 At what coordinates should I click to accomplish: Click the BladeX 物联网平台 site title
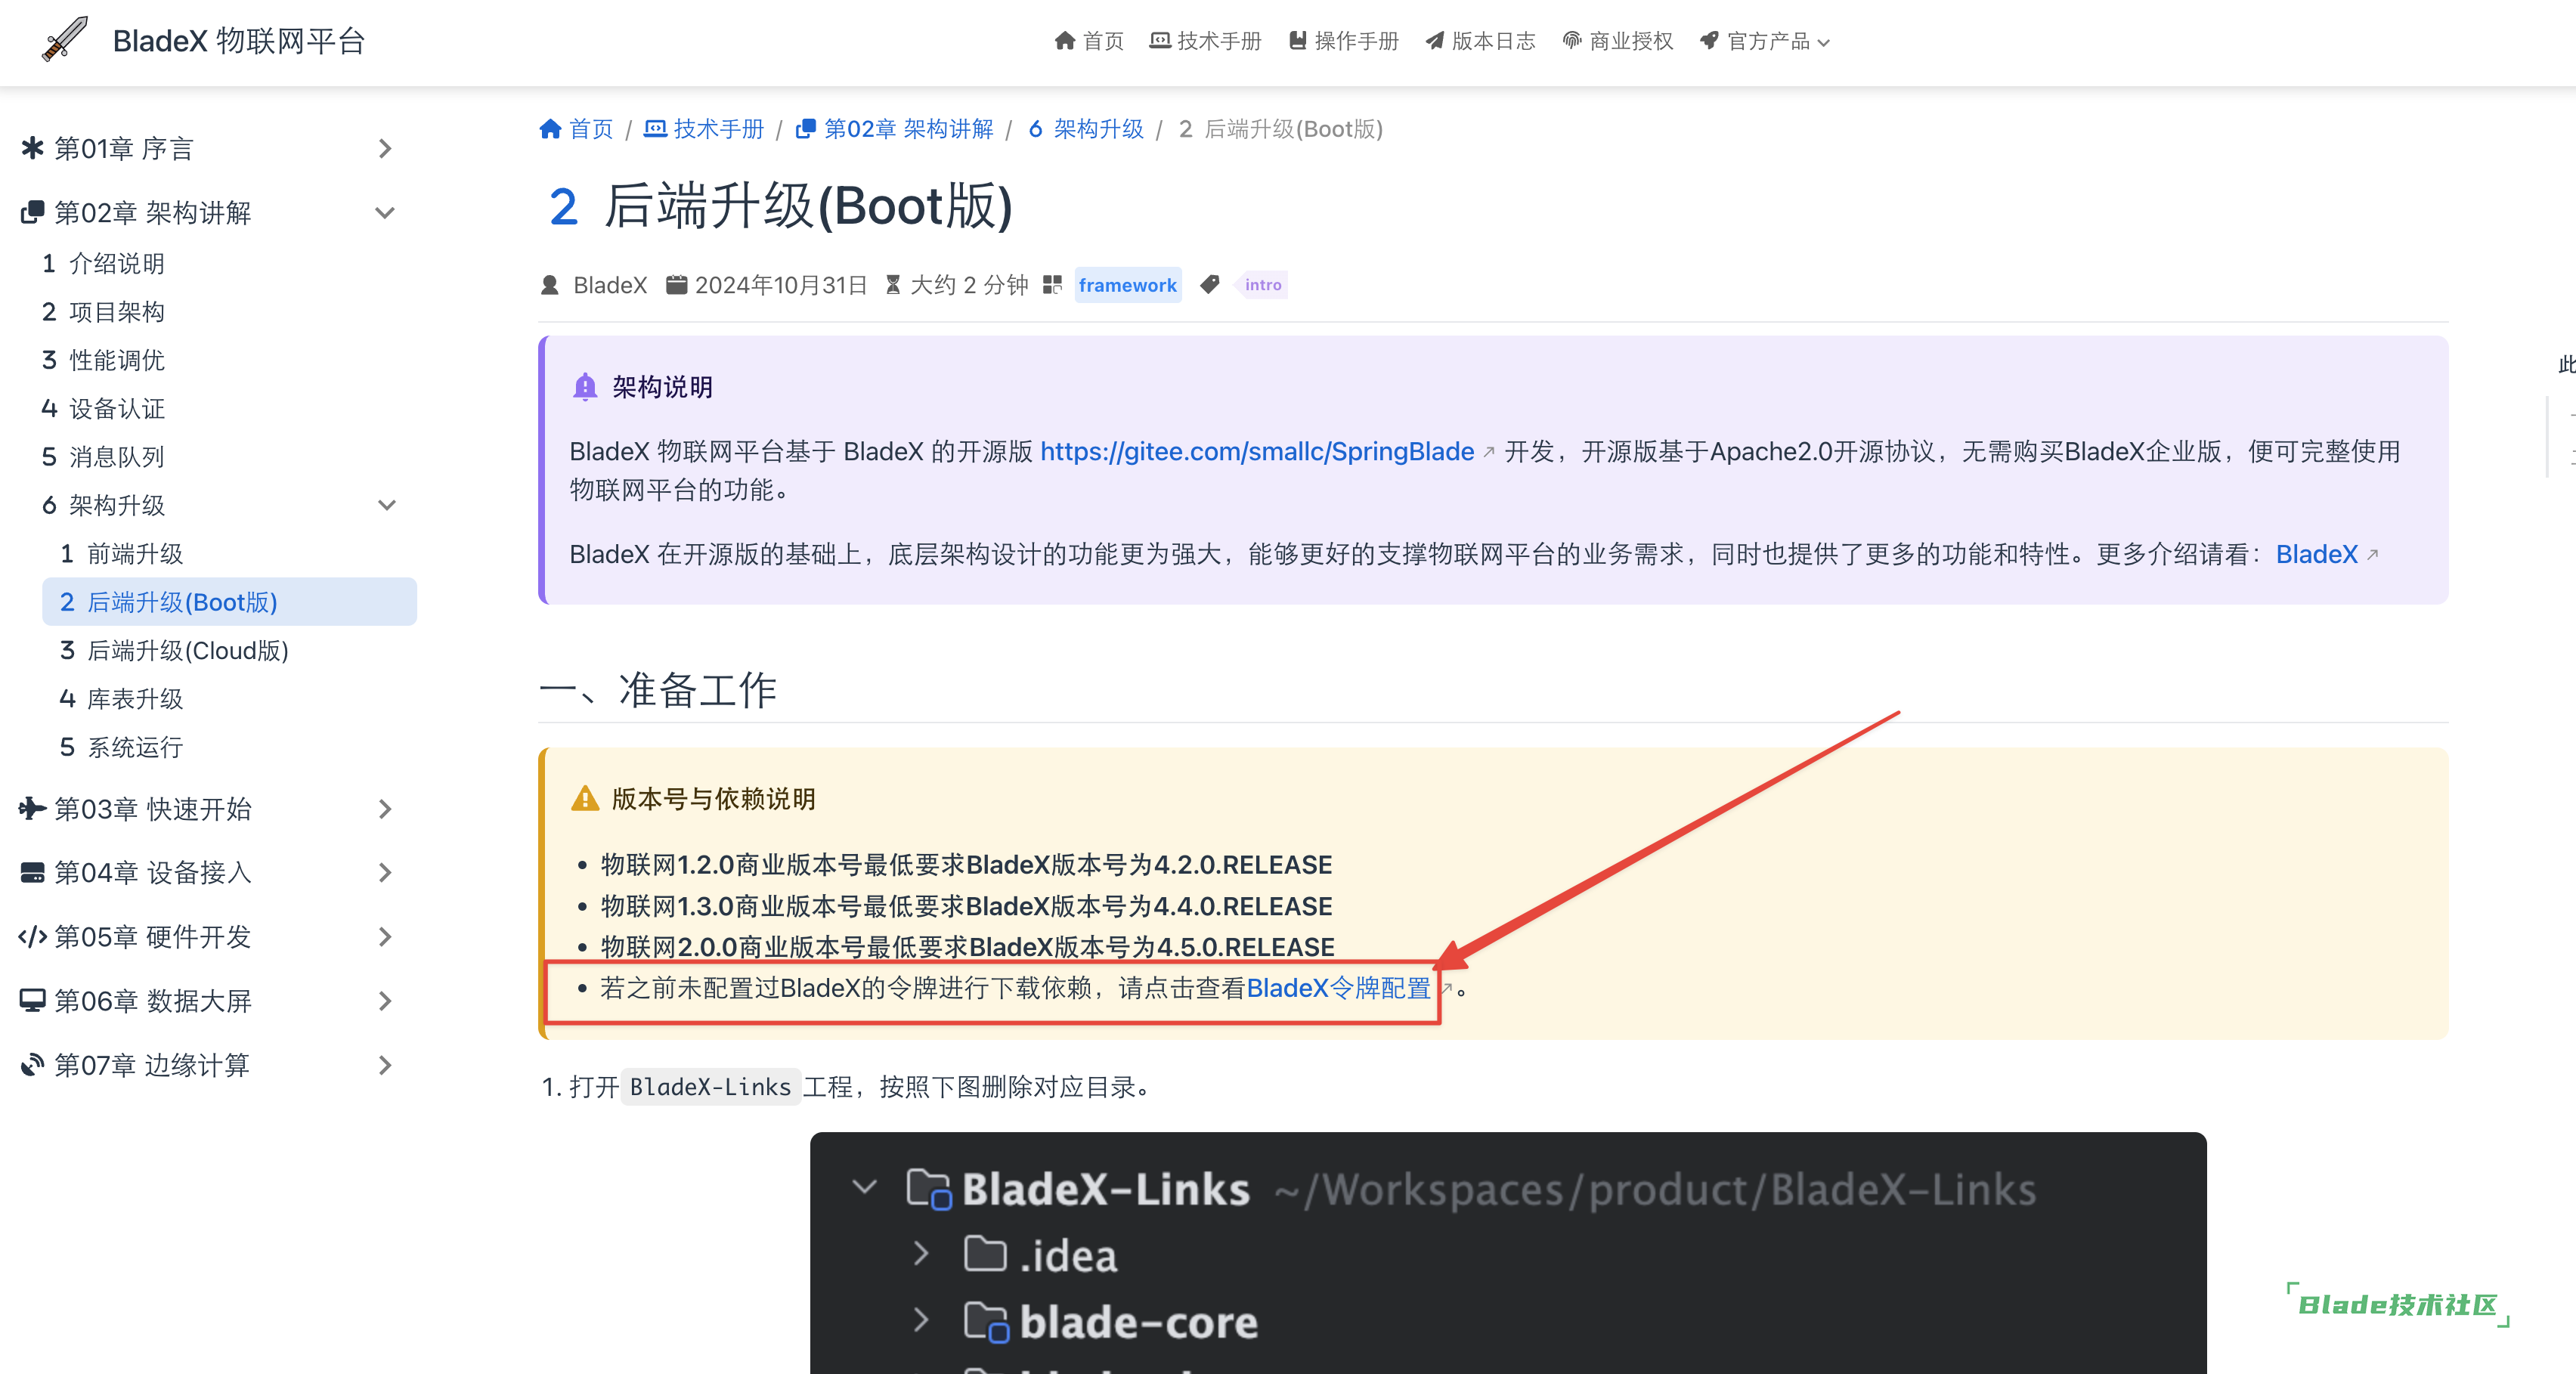(x=239, y=40)
